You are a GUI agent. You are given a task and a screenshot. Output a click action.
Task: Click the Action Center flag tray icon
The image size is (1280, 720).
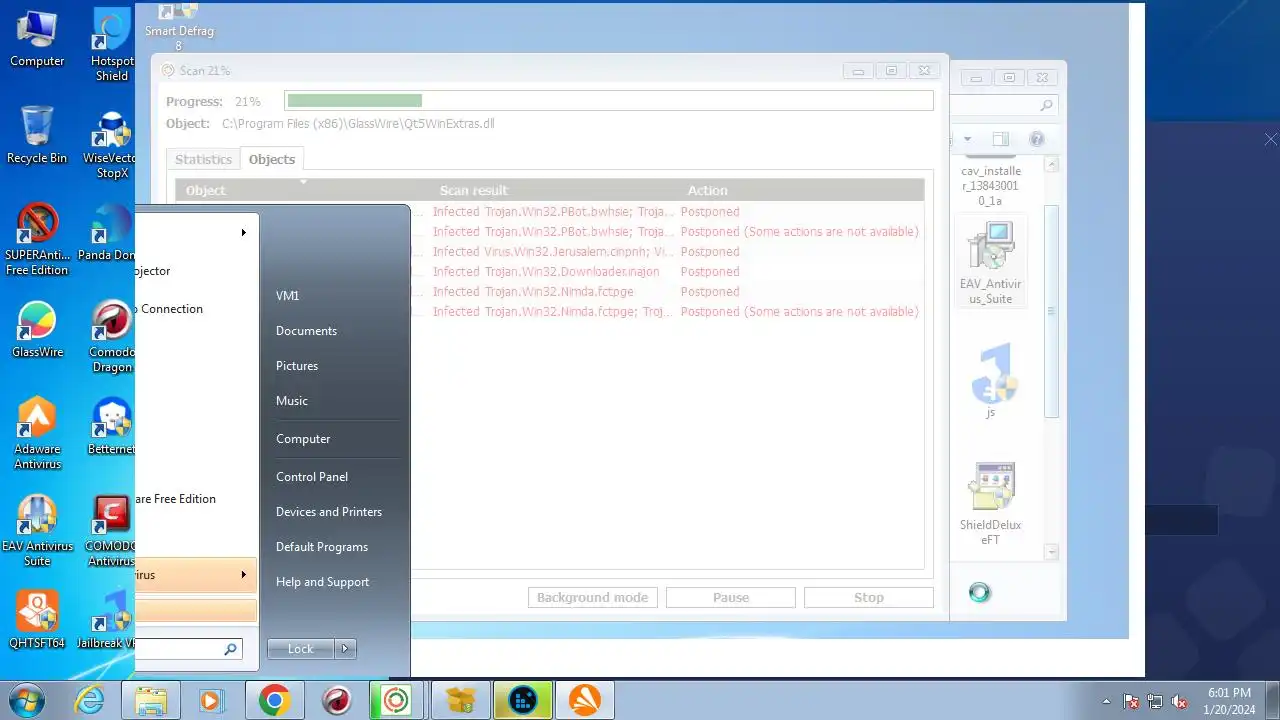pos(1131,701)
